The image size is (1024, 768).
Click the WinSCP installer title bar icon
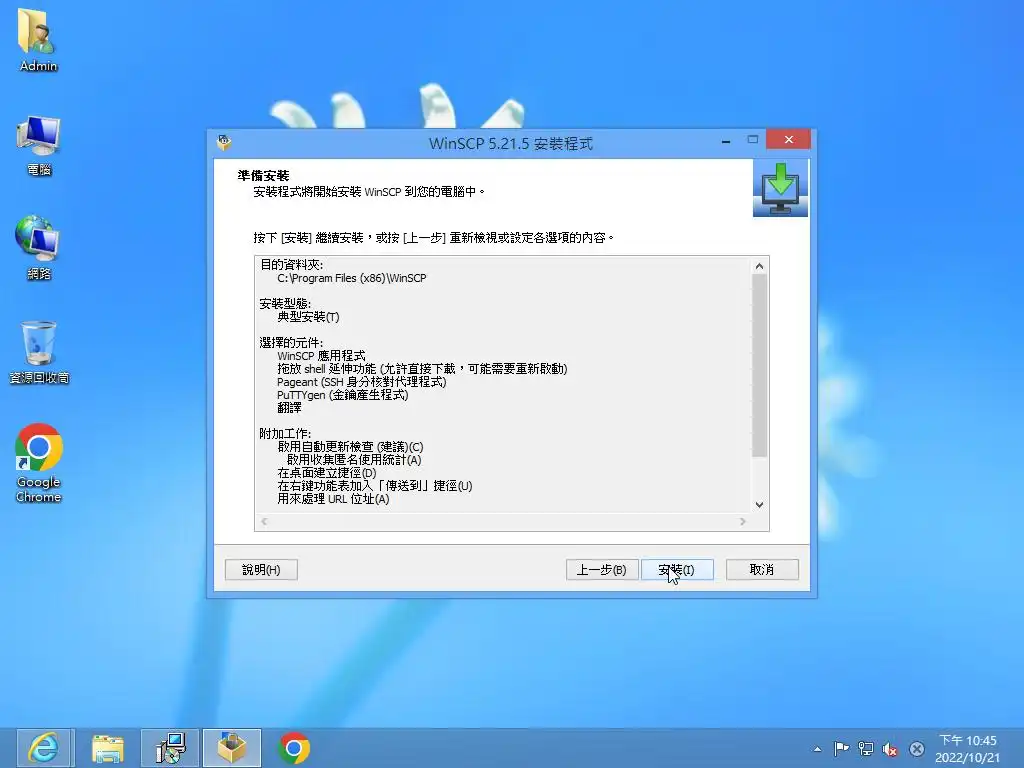pyautogui.click(x=224, y=142)
